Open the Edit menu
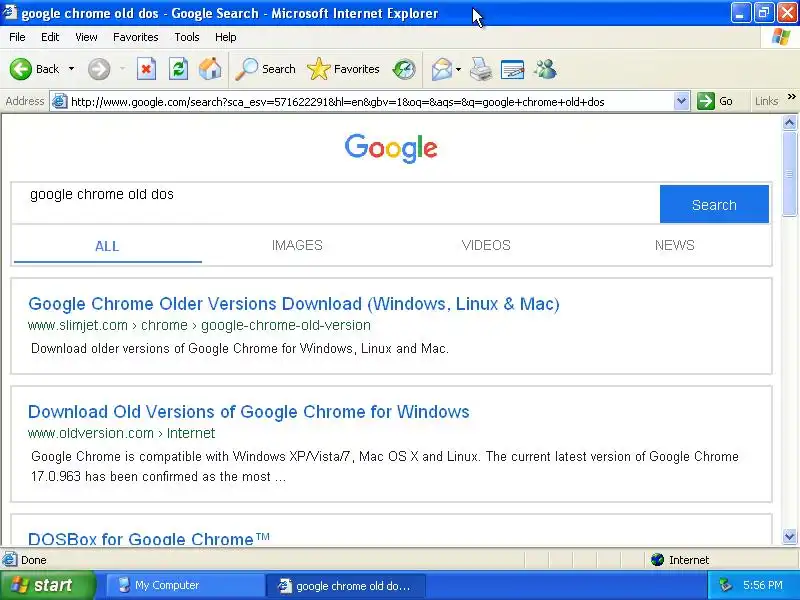 50,37
